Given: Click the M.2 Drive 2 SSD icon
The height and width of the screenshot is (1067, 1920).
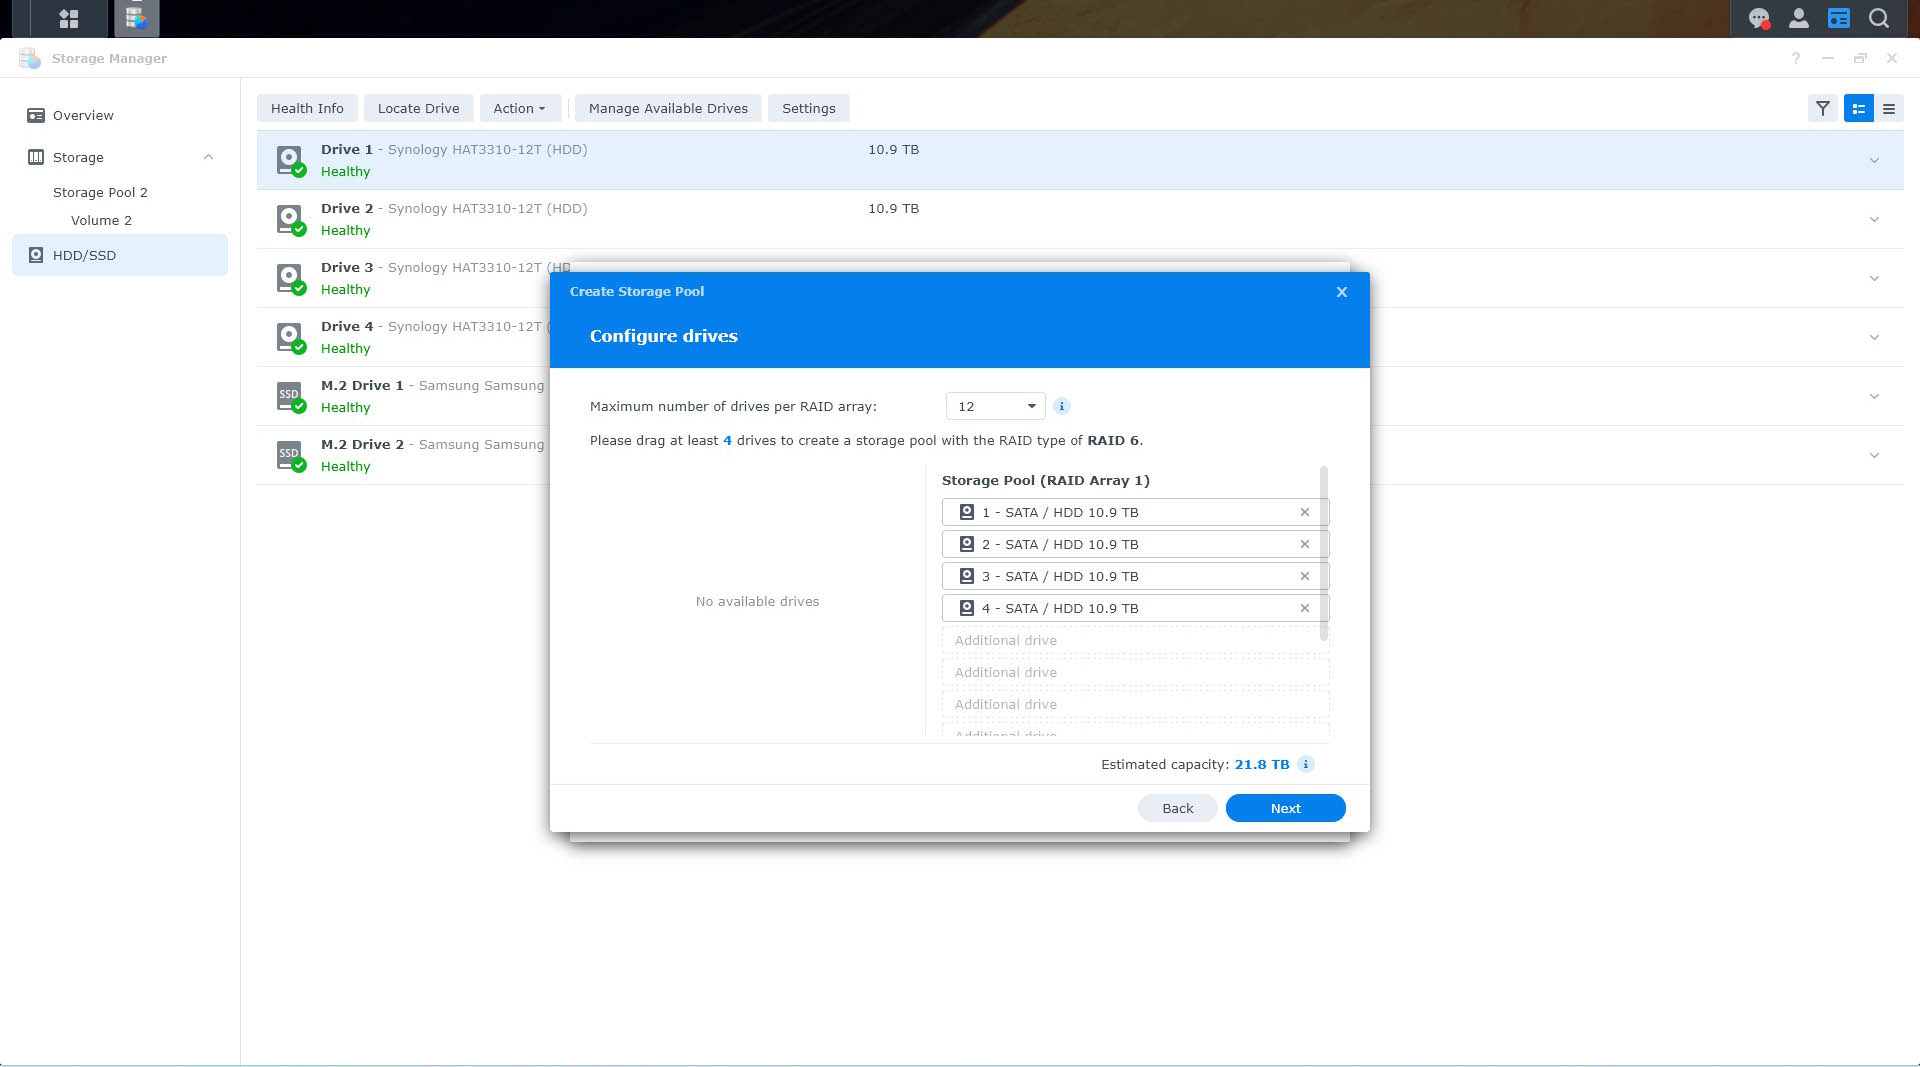Looking at the screenshot, I should [x=290, y=455].
